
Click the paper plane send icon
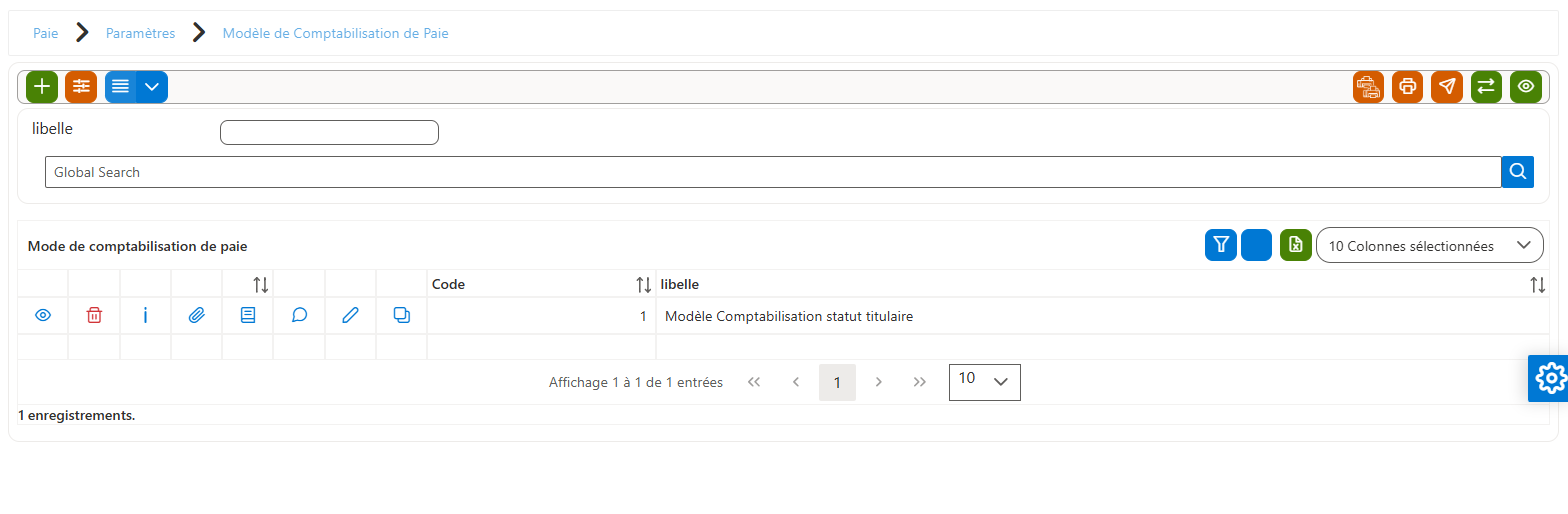click(1447, 87)
